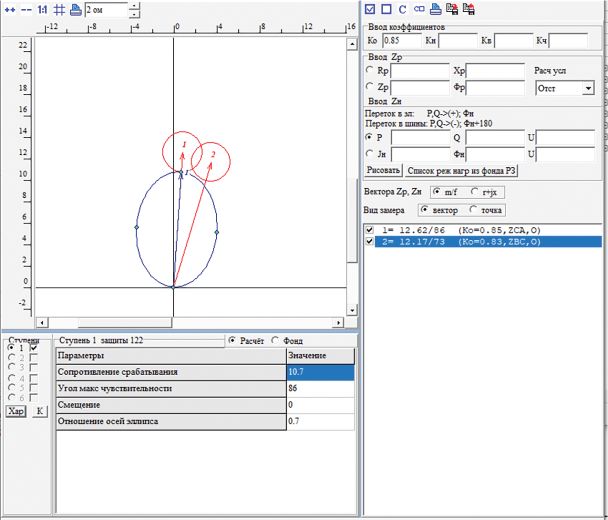Click the first save-list icon in right toolbar
The width and height of the screenshot is (608, 520).
[x=452, y=9]
